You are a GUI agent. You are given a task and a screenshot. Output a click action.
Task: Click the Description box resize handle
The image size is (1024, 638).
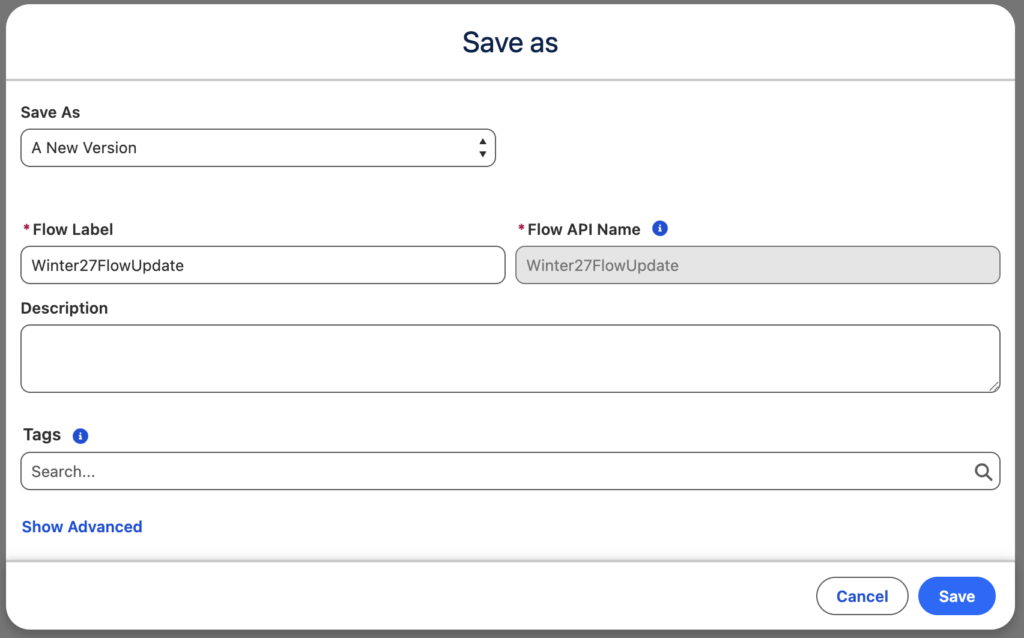click(993, 386)
